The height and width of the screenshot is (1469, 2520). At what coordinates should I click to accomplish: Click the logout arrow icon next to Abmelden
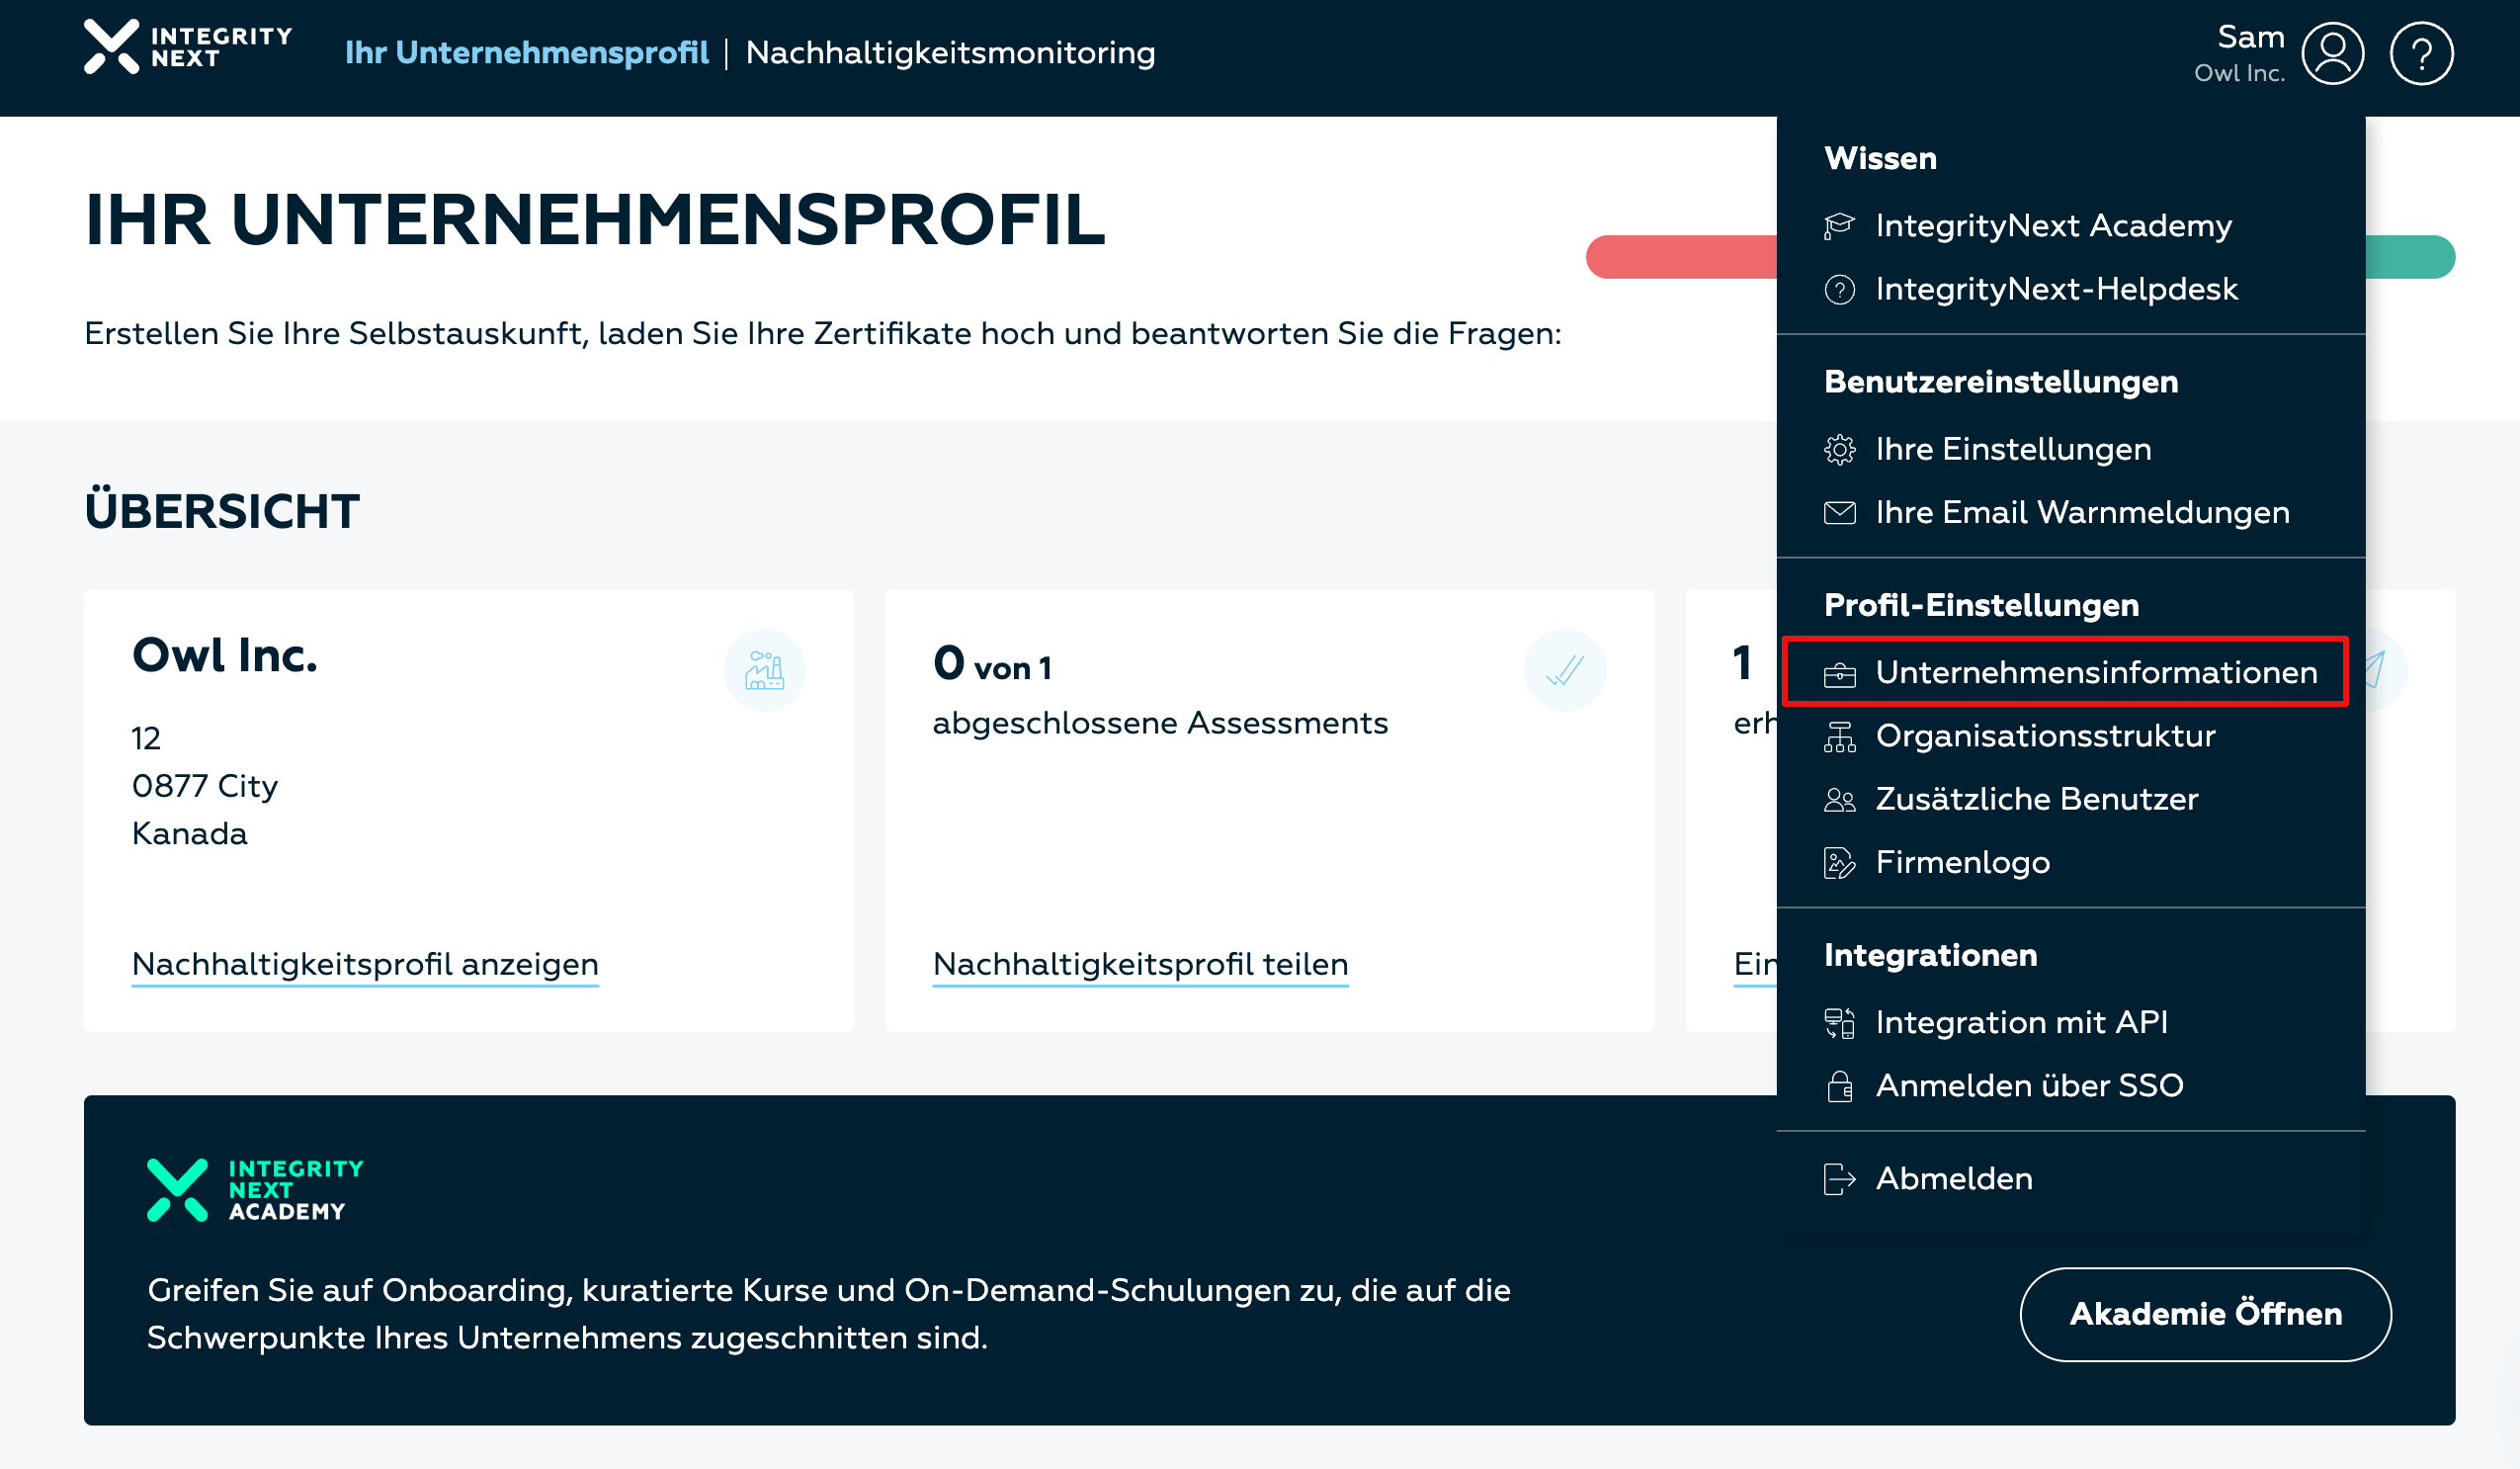tap(1839, 1179)
